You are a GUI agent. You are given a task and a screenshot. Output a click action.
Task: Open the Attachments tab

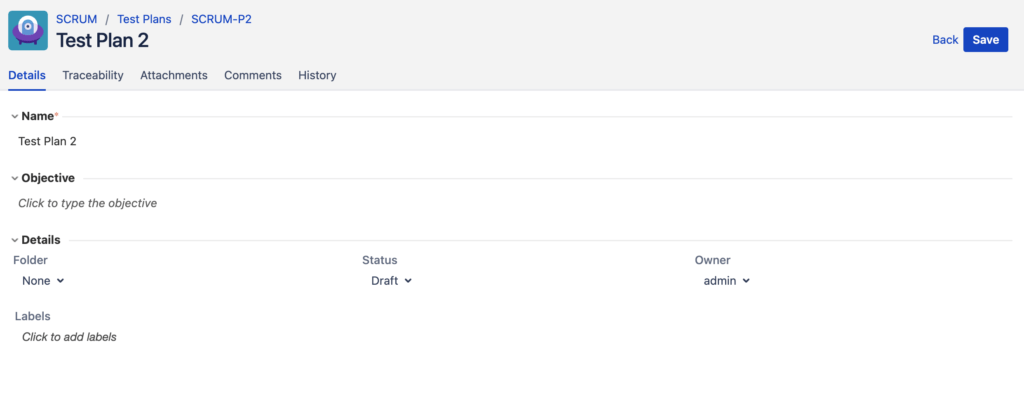(x=174, y=75)
